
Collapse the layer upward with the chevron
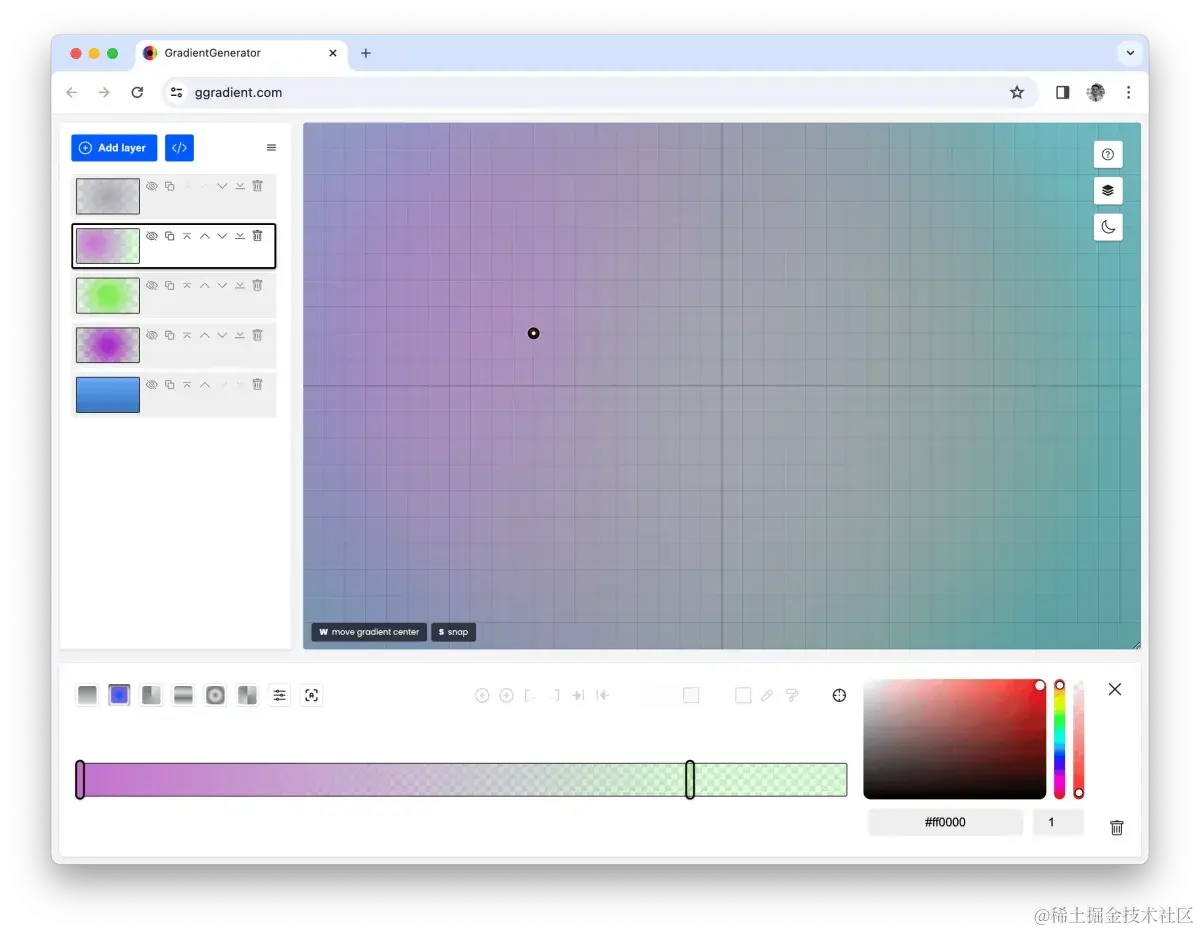tap(204, 236)
